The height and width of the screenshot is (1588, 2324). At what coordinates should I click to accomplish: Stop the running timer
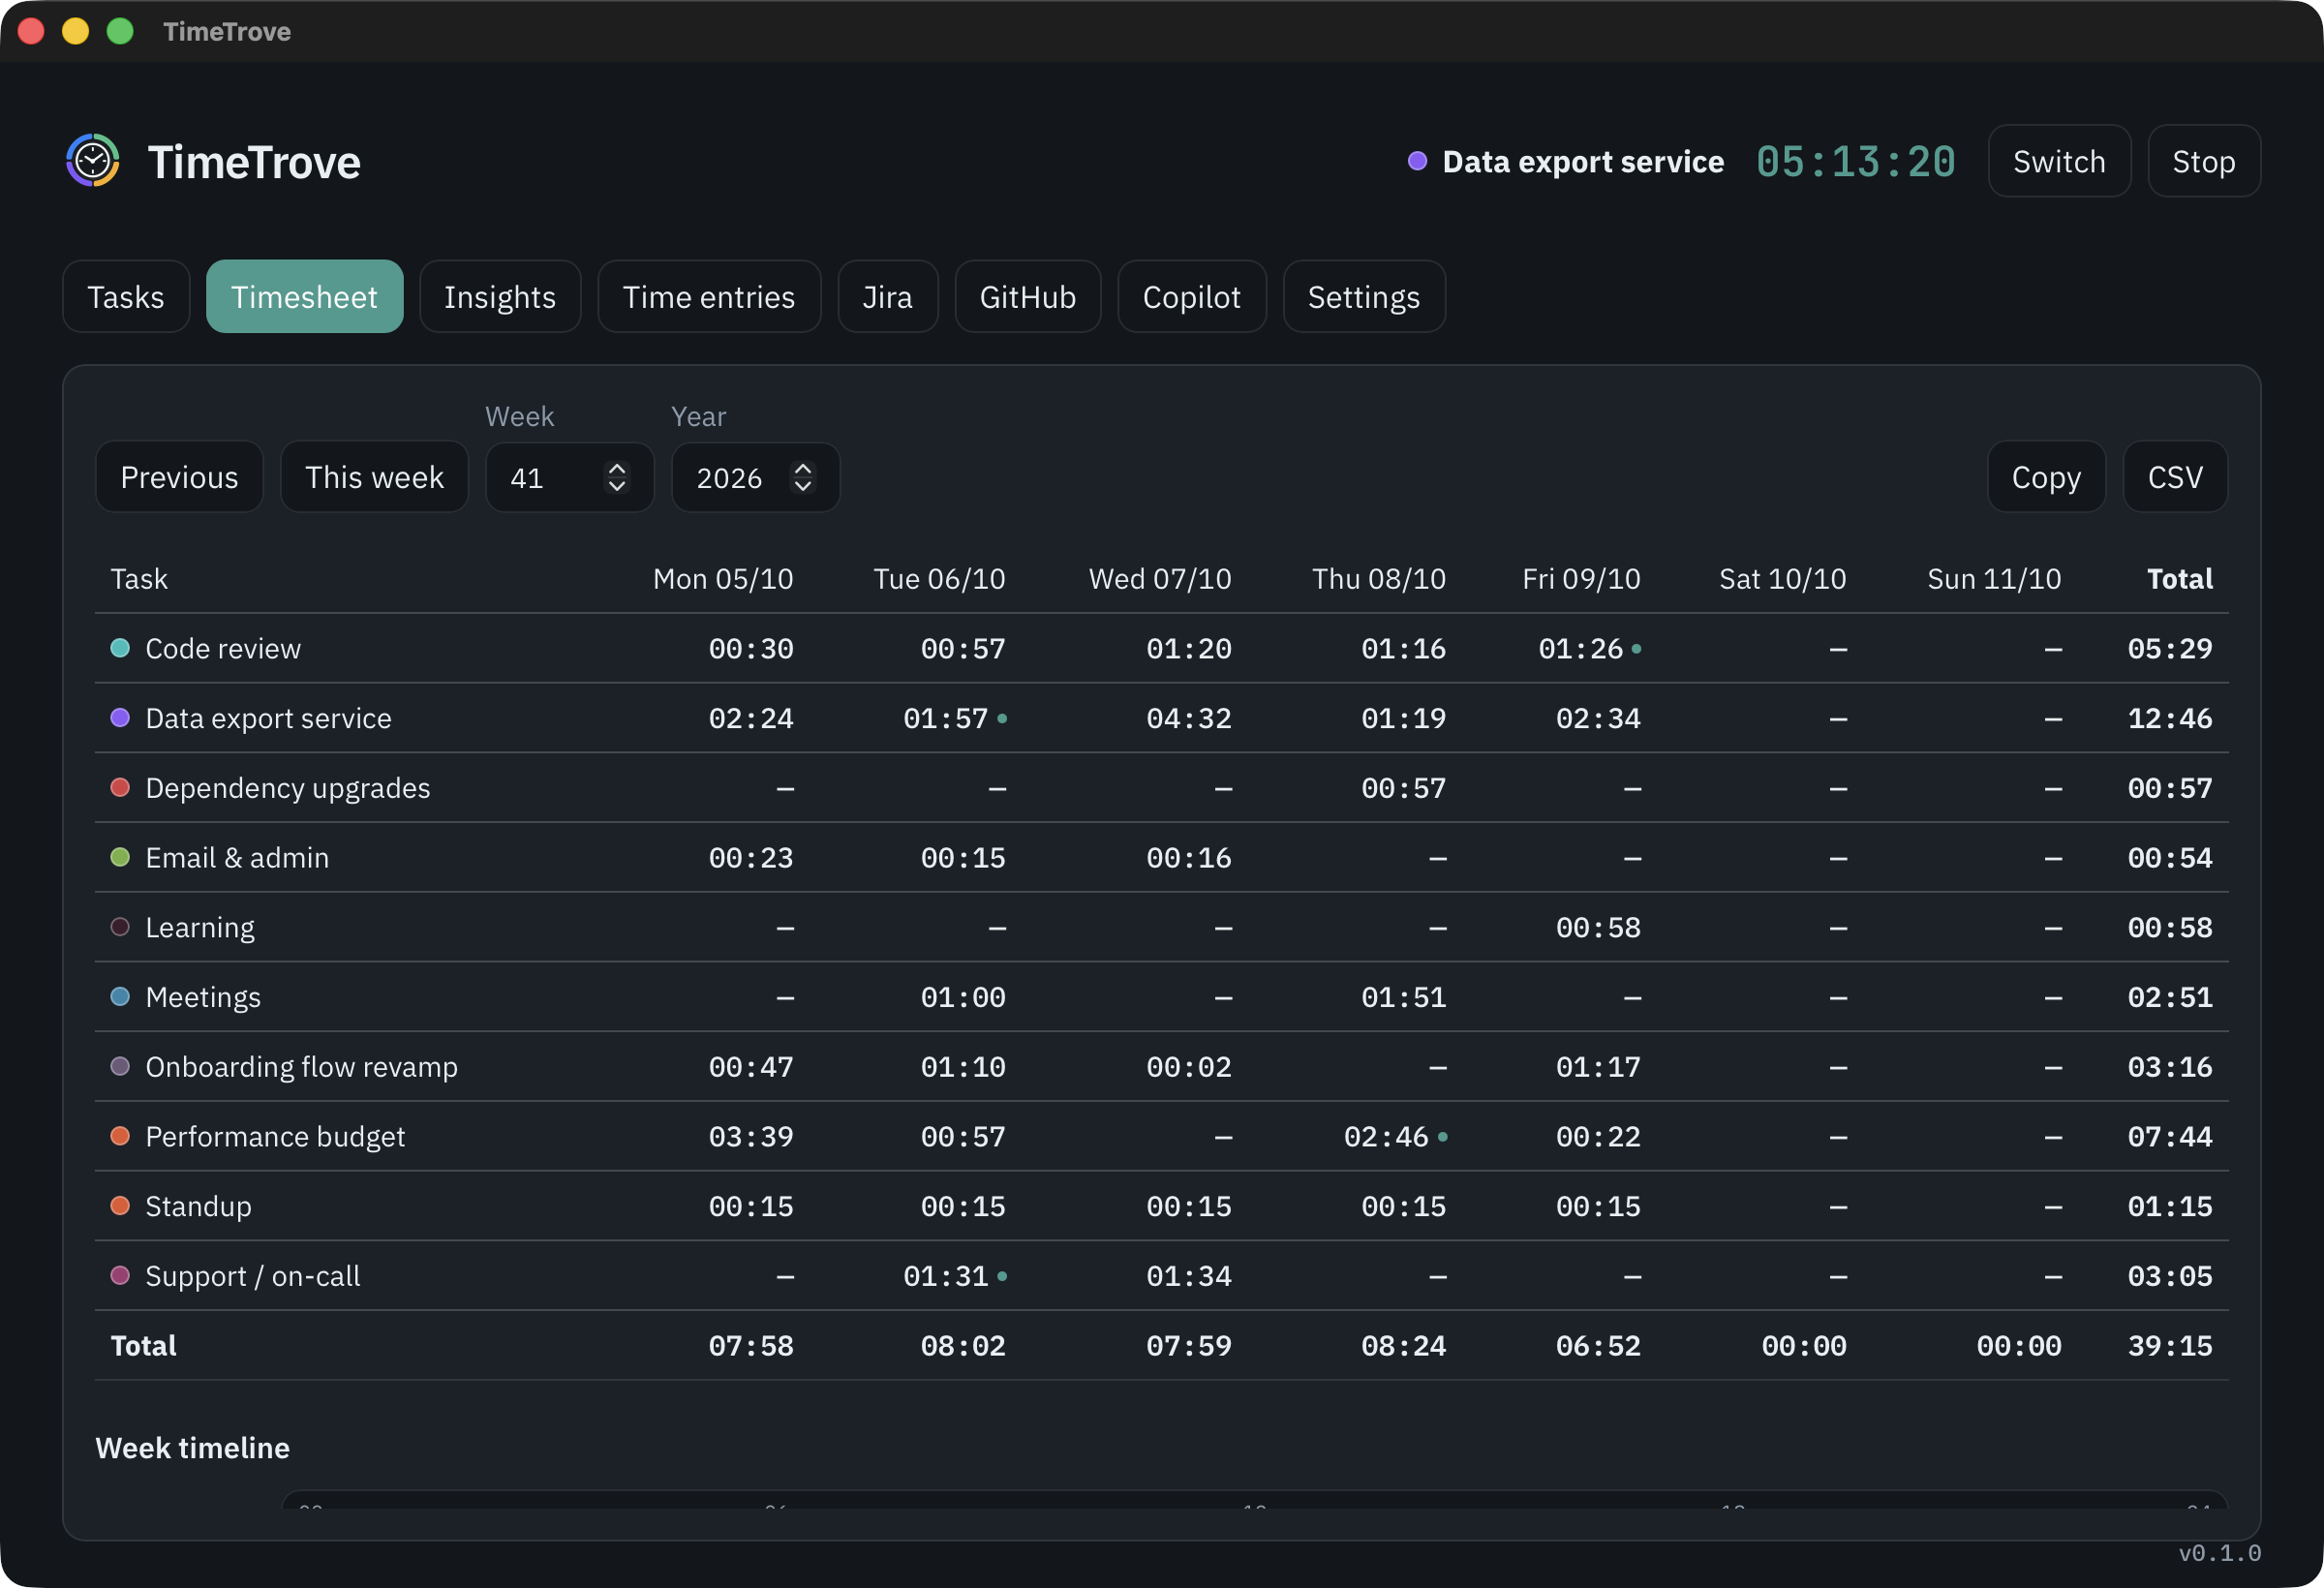pyautogui.click(x=2204, y=161)
